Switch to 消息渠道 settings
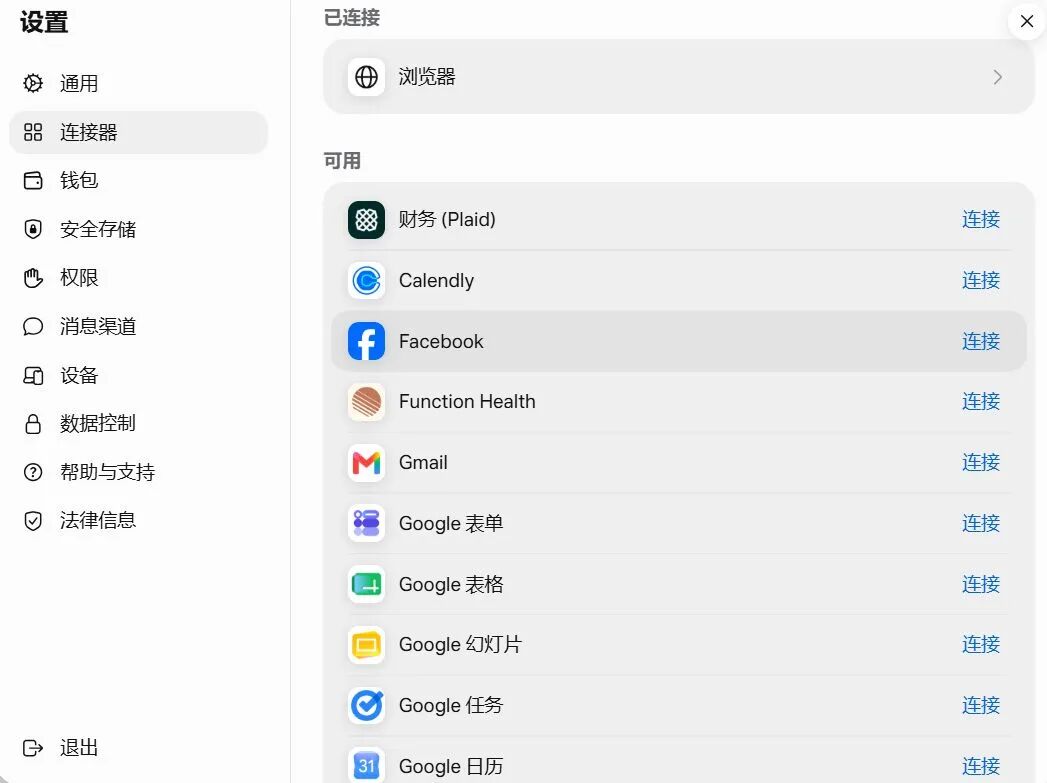 tap(138, 326)
